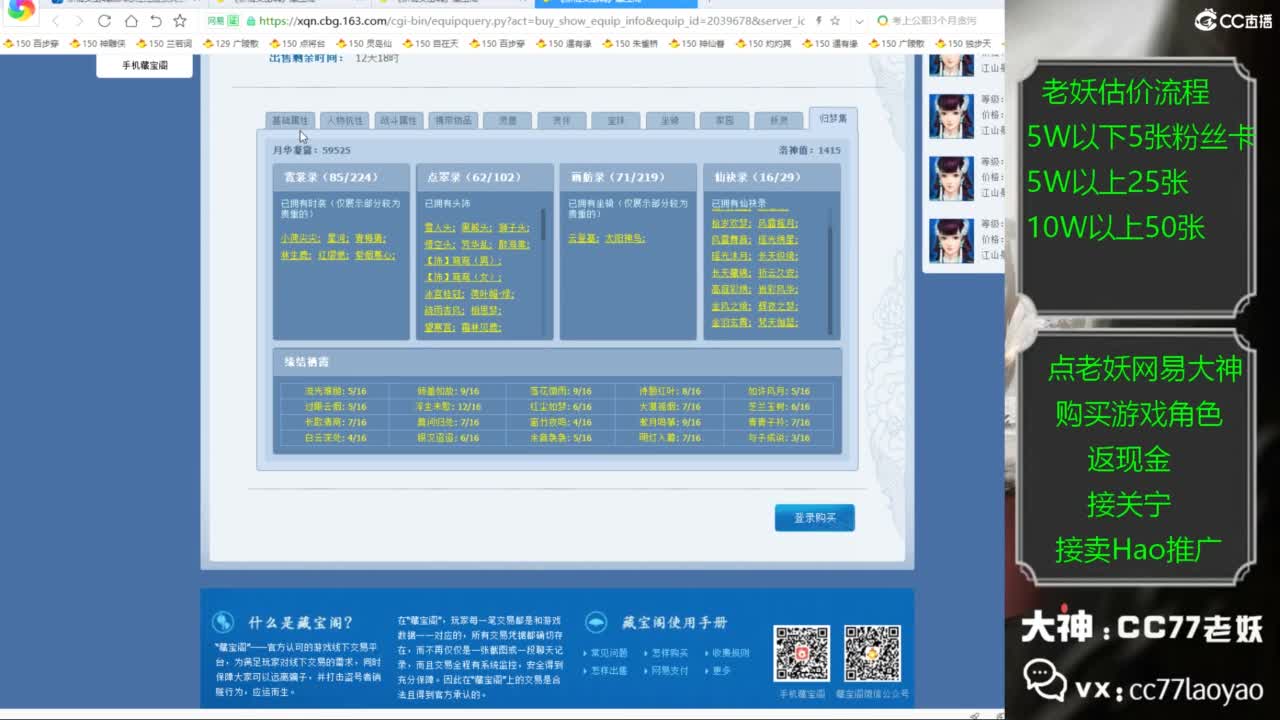Switch to the 基础属性 tab
The image size is (1280, 720).
(x=291, y=120)
